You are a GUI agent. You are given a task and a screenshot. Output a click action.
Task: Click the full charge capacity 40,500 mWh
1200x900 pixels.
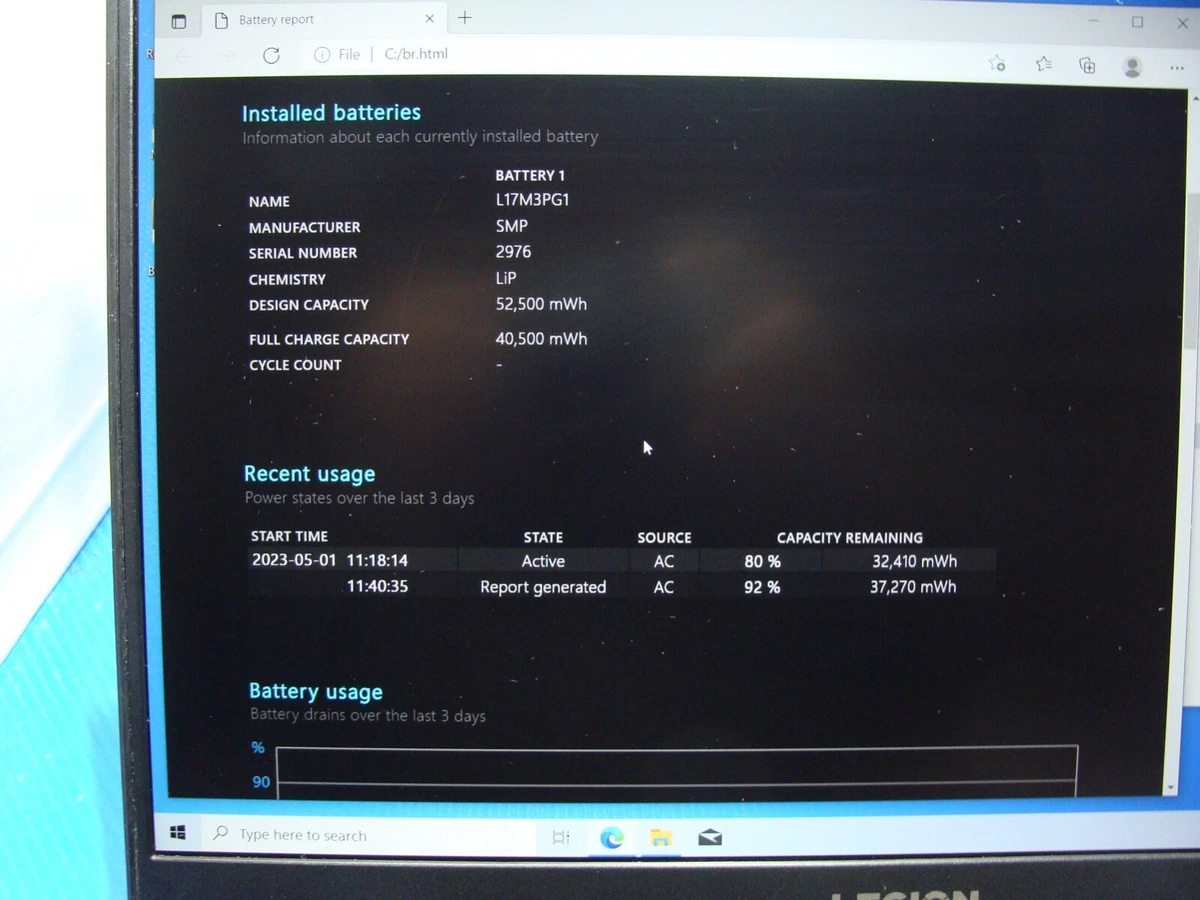point(541,339)
